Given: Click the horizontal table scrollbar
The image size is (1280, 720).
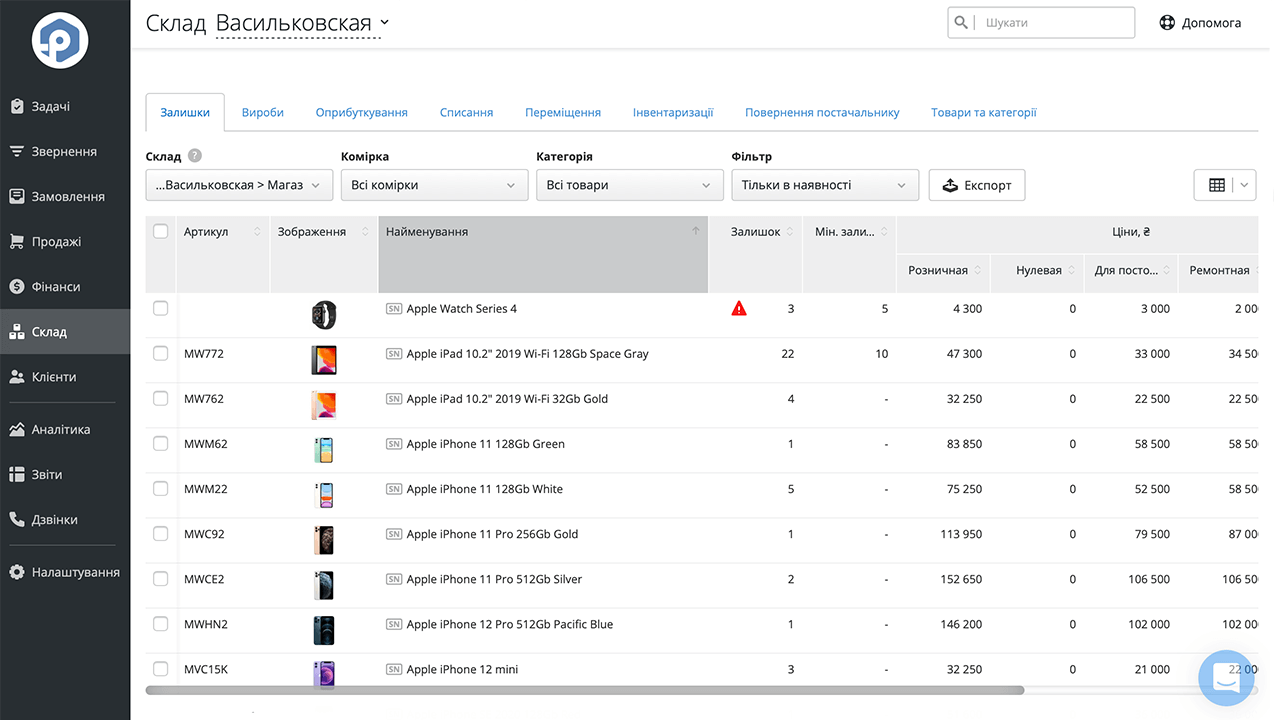Looking at the screenshot, I should (585, 690).
